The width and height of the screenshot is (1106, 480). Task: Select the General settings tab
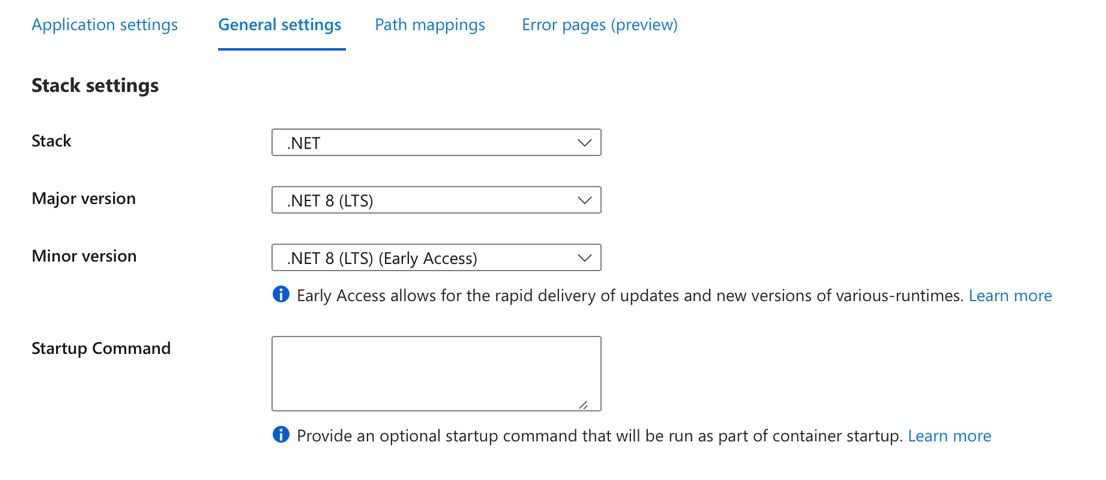click(279, 25)
